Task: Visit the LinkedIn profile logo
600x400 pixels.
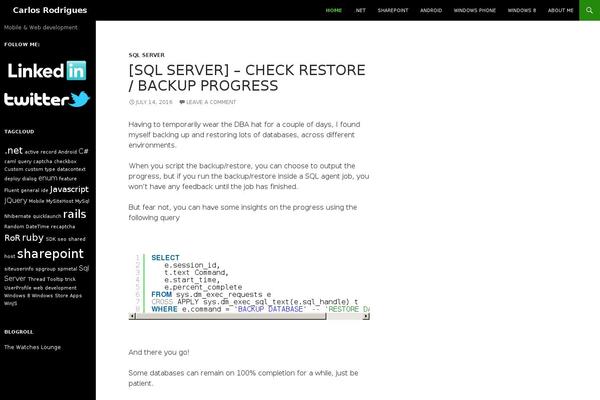Action: [47, 71]
